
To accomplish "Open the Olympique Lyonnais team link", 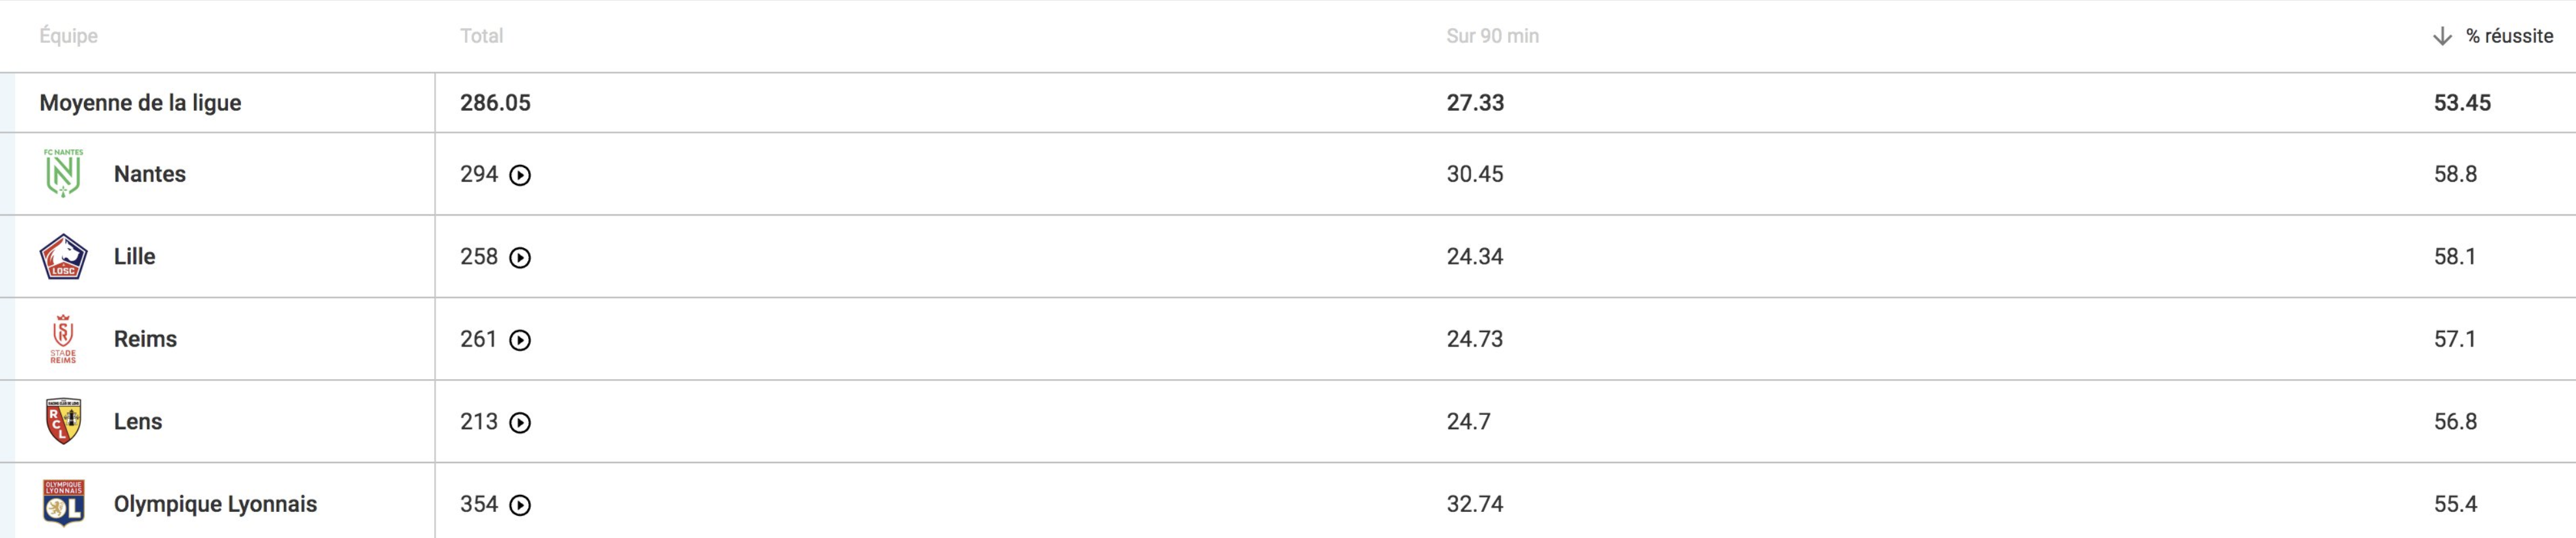I will [215, 504].
